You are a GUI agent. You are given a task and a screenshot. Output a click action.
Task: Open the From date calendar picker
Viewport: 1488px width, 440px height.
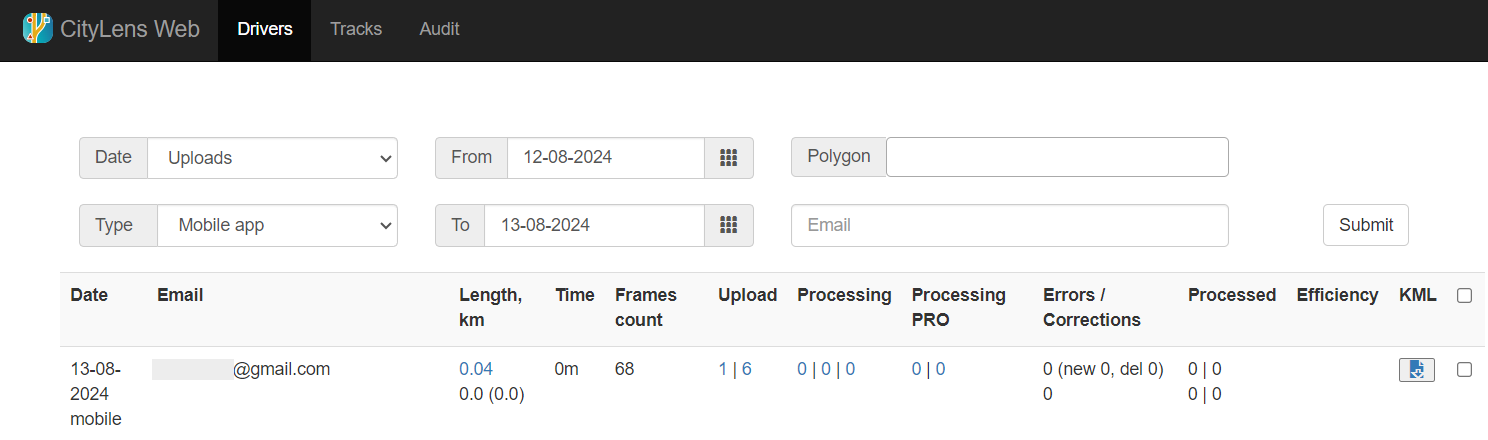(x=728, y=158)
